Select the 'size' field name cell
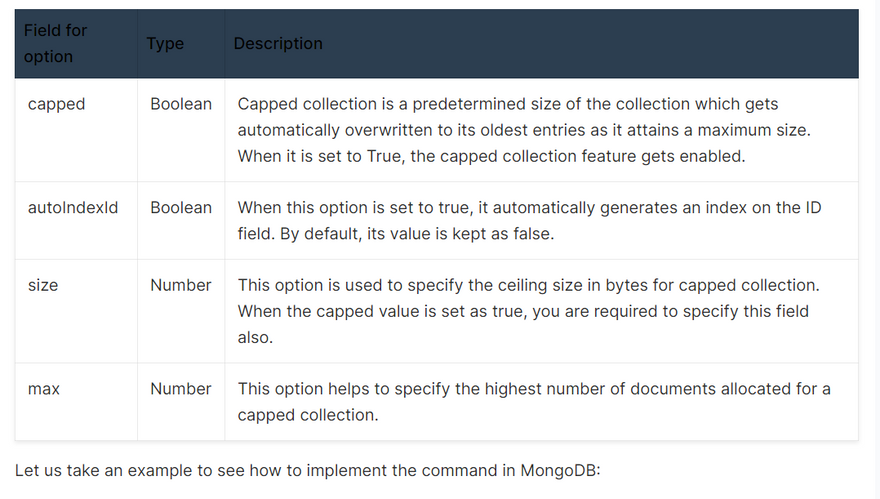 [43, 285]
